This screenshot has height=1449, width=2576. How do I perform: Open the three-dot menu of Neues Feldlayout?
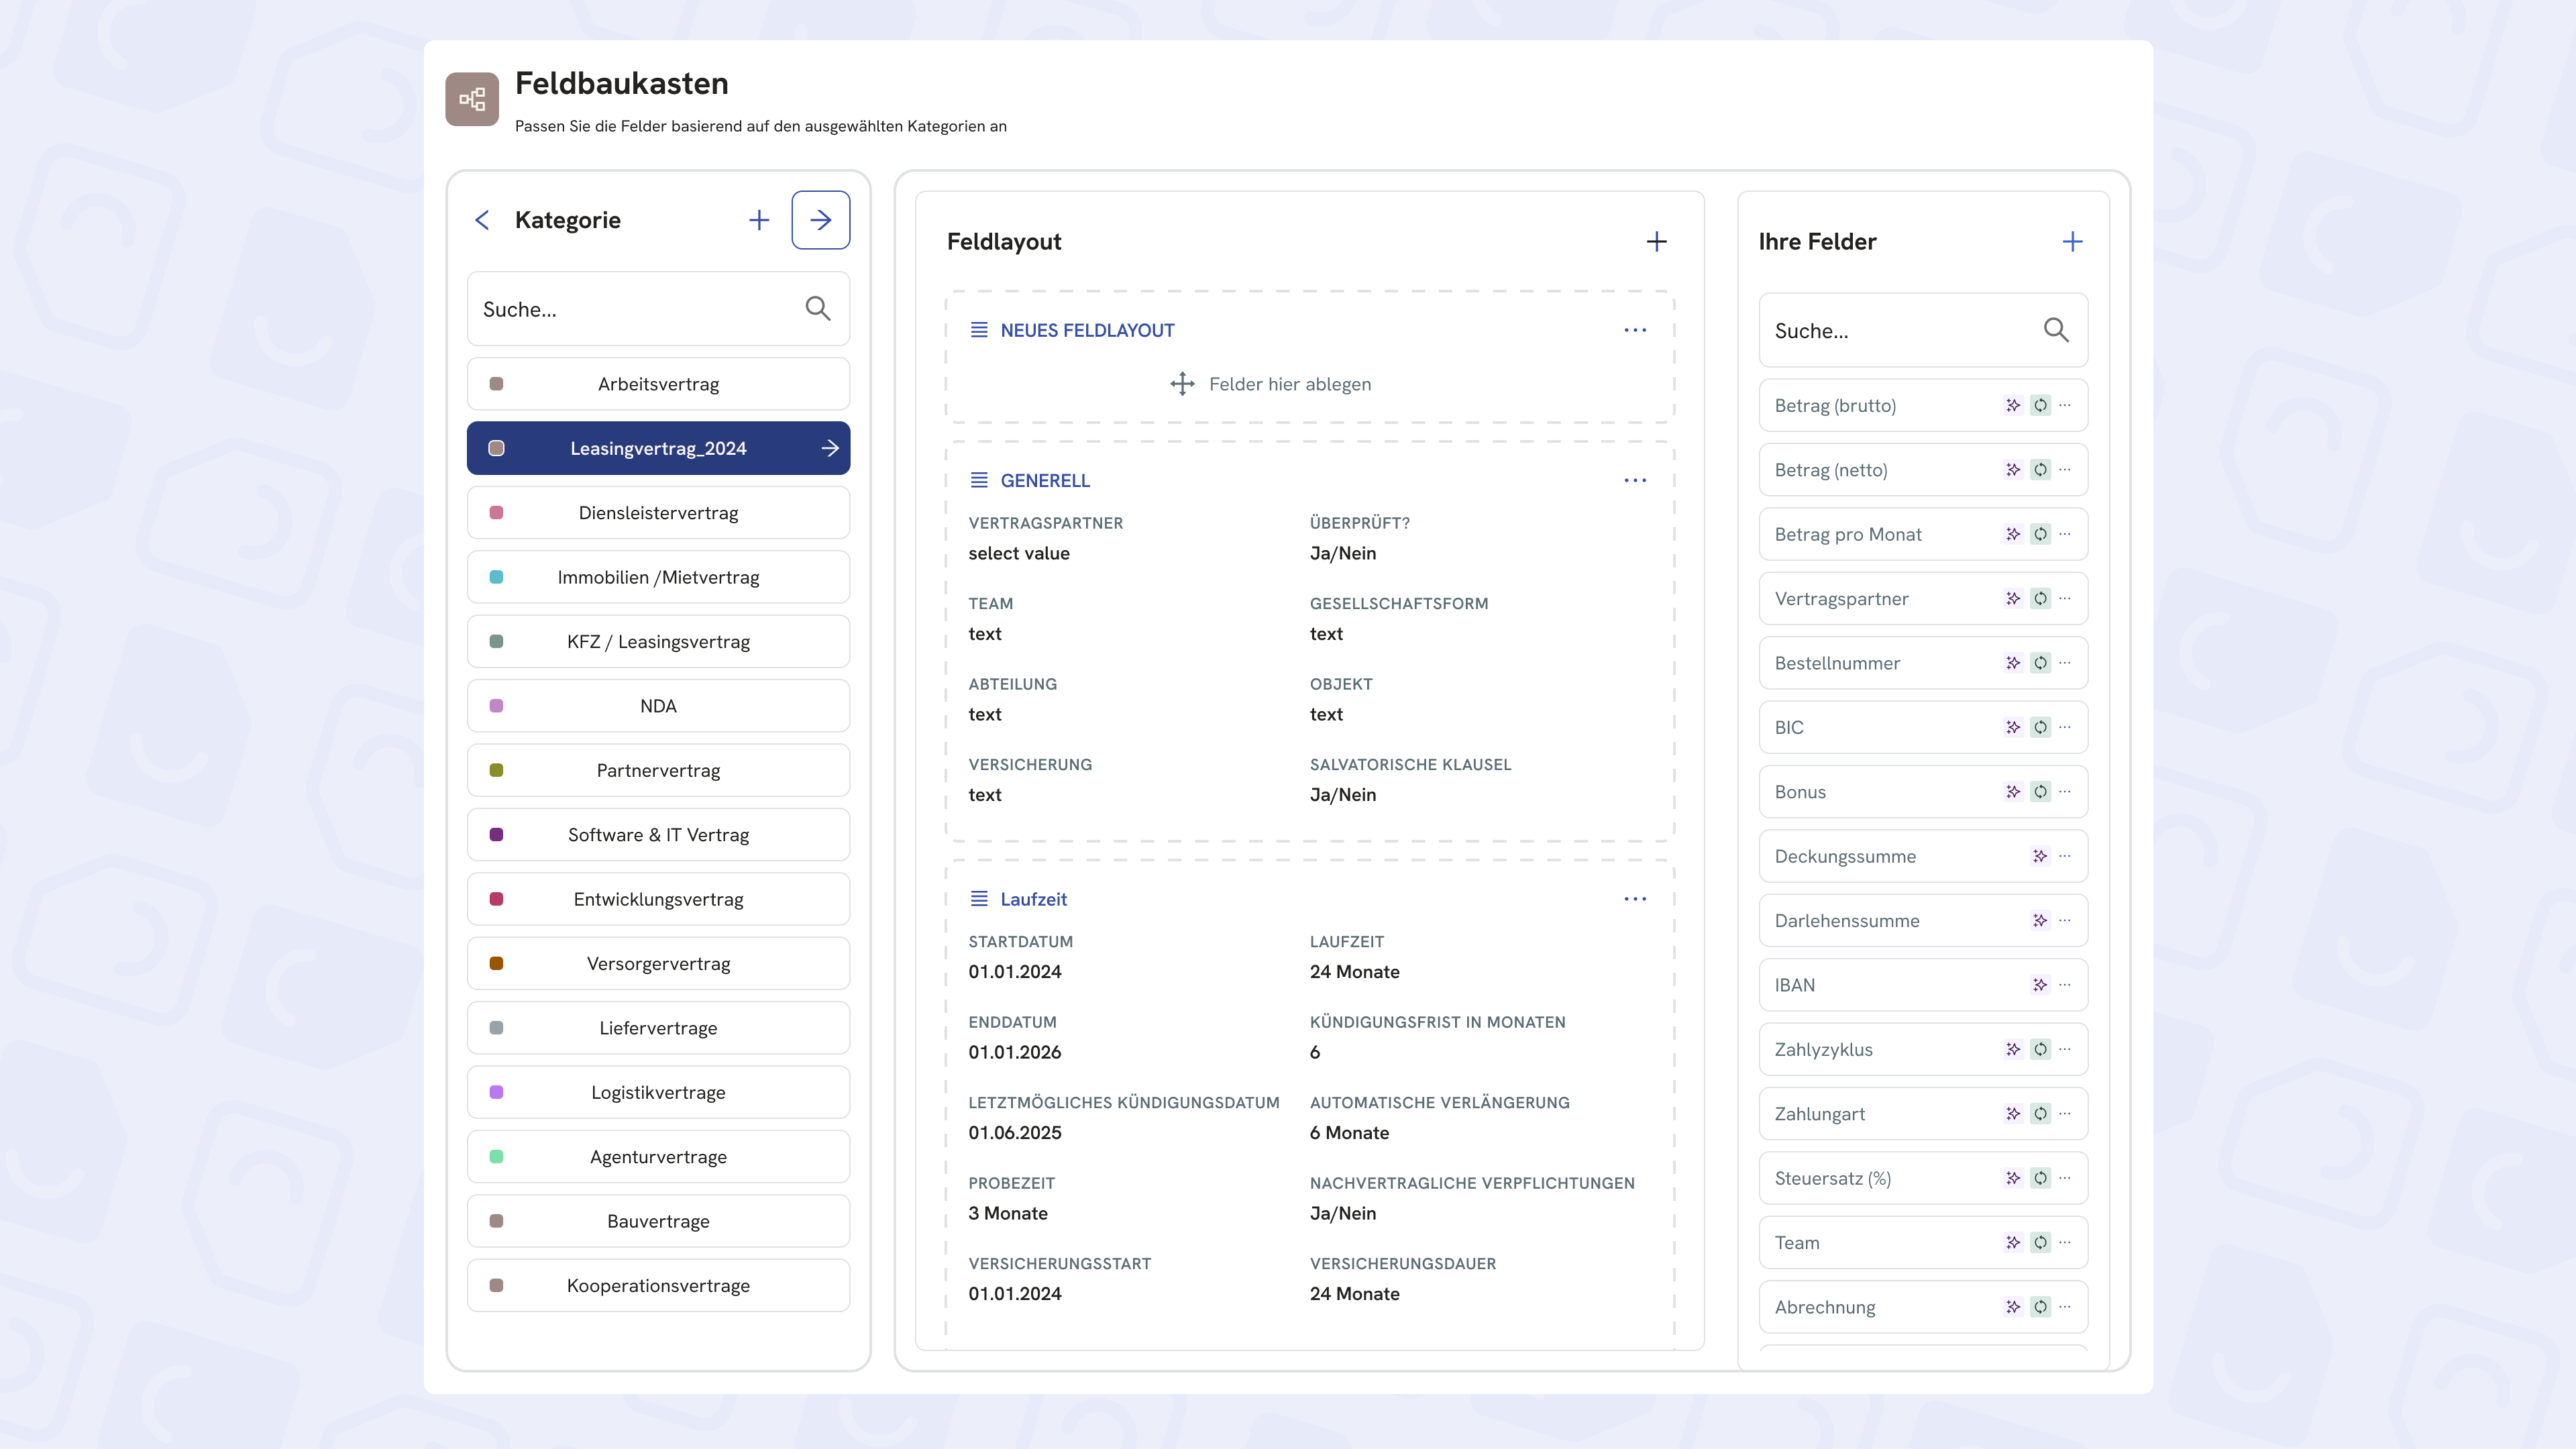[1635, 330]
